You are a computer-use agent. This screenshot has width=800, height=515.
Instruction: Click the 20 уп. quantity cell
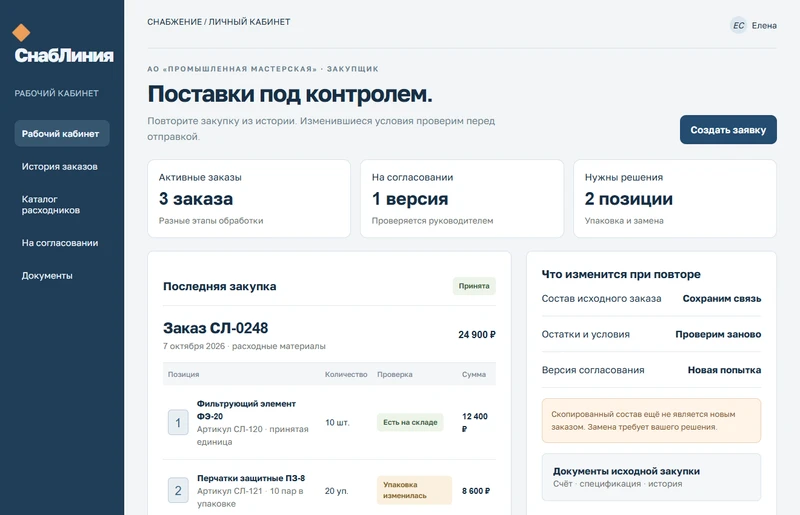pos(337,491)
